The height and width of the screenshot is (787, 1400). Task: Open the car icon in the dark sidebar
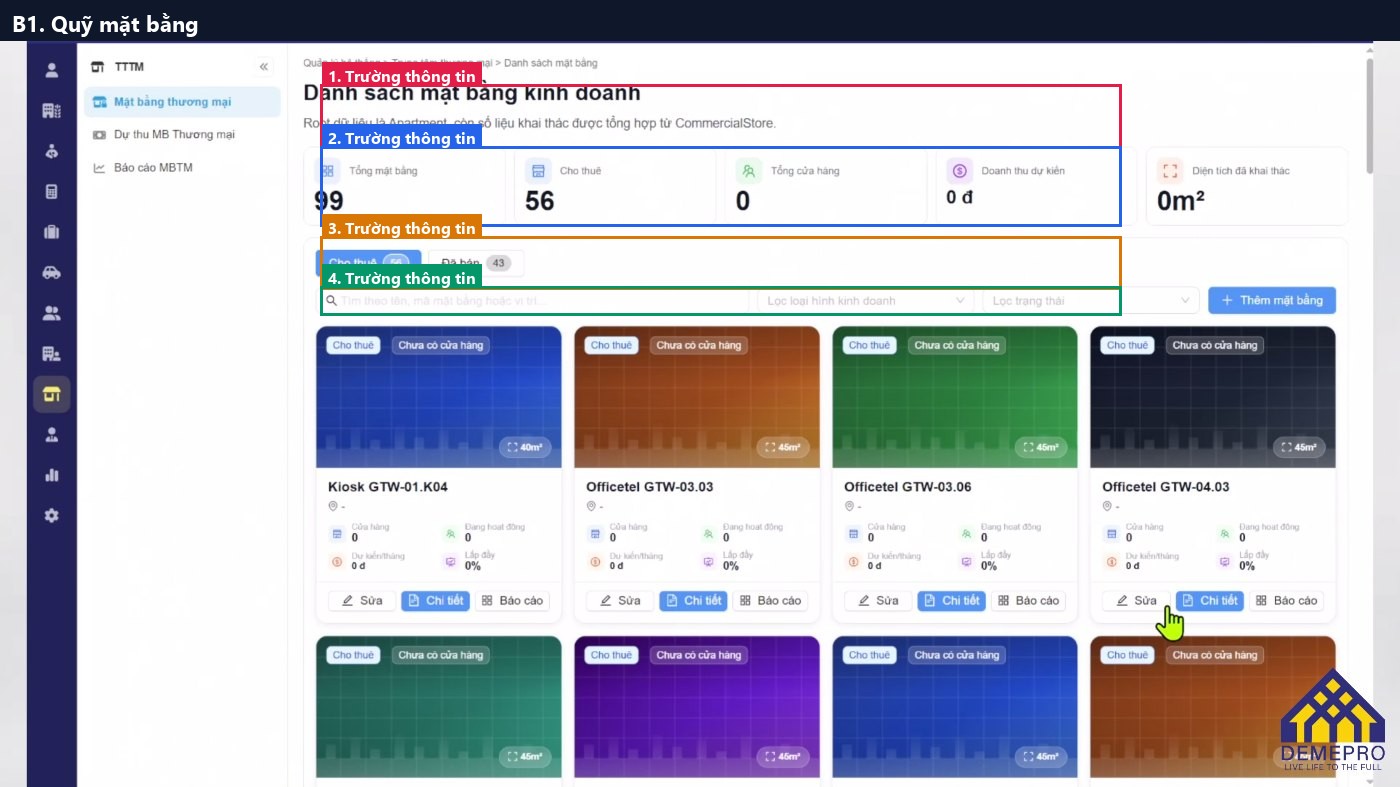tap(51, 273)
